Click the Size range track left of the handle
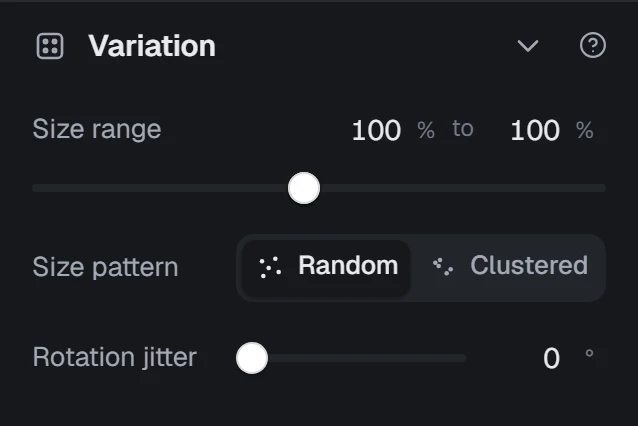Screen dimensions: 638x426 point(160,188)
